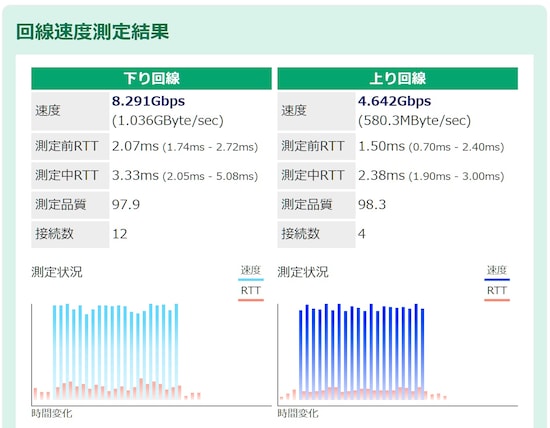Click the first light blue download speed bar

(x=55, y=352)
